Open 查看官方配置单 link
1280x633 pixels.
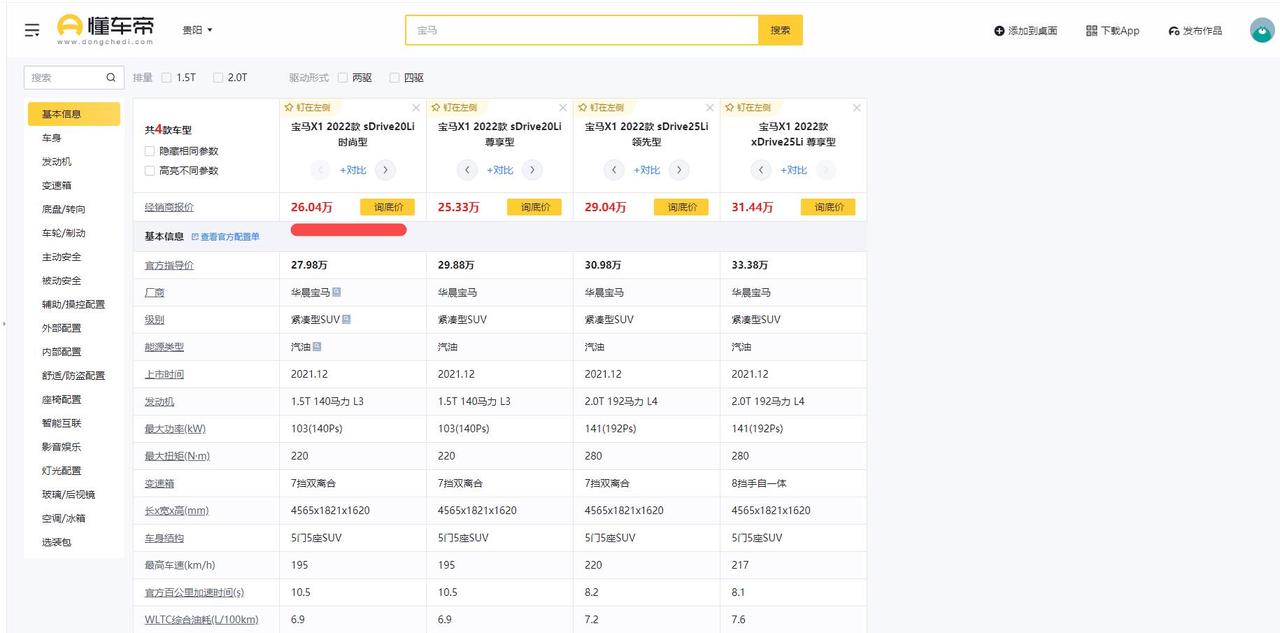pyautogui.click(x=225, y=237)
